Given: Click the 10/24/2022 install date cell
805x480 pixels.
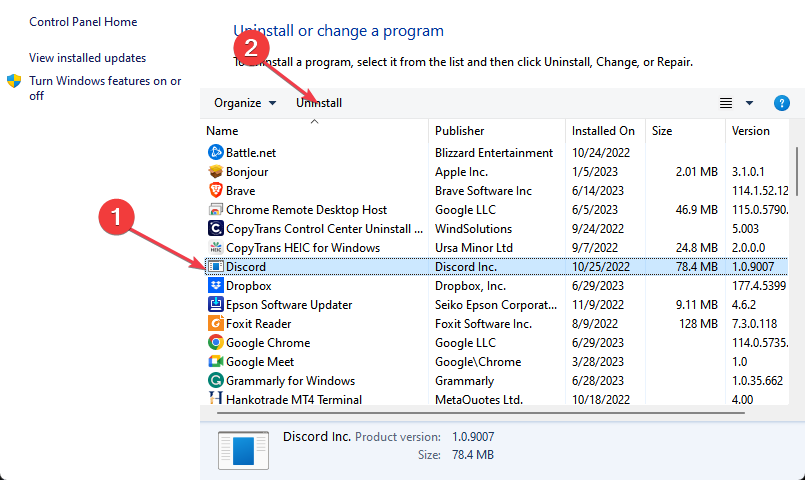Looking at the screenshot, I should [x=601, y=152].
